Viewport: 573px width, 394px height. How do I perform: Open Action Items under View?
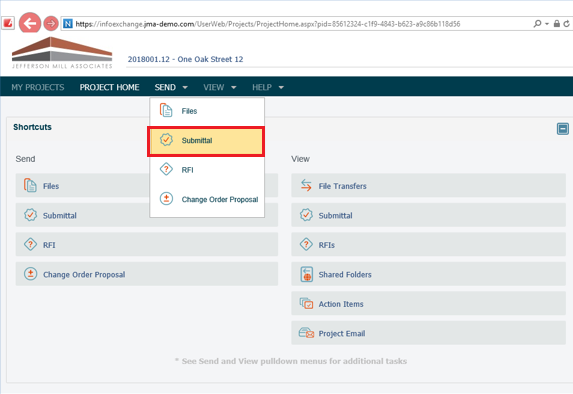[x=428, y=304]
